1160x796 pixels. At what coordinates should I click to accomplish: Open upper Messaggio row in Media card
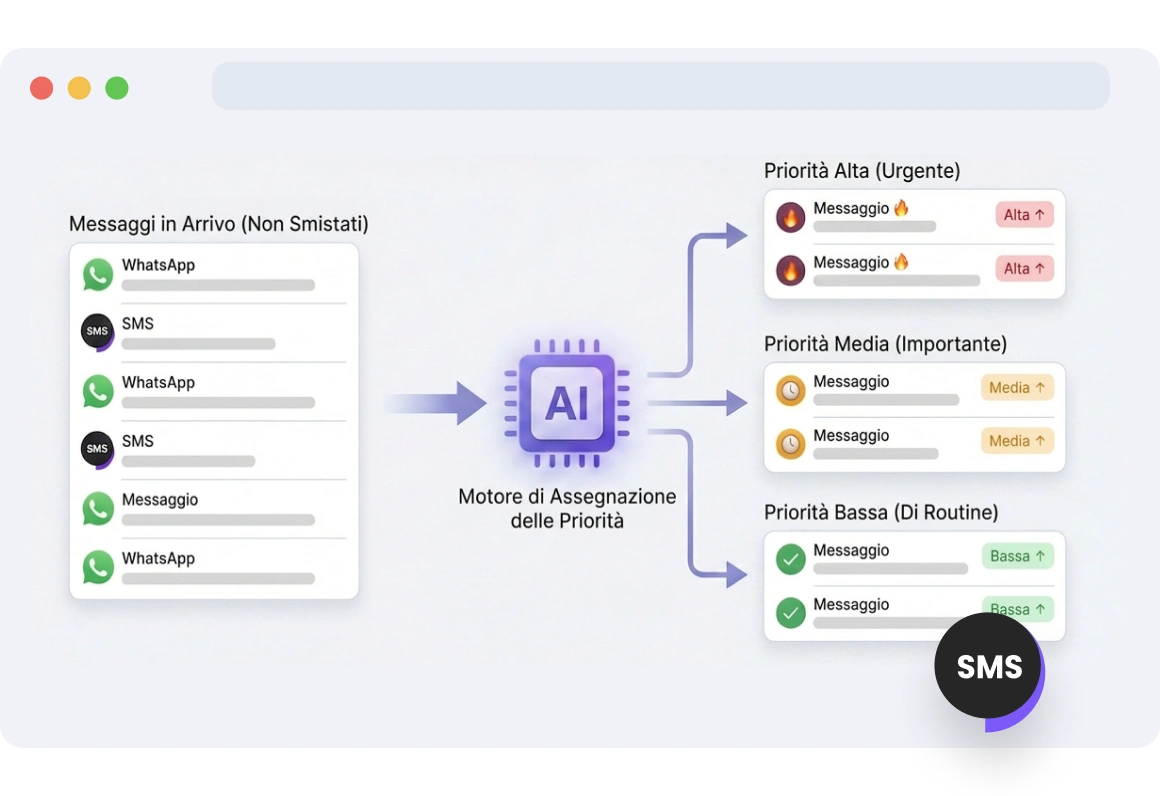click(914, 390)
